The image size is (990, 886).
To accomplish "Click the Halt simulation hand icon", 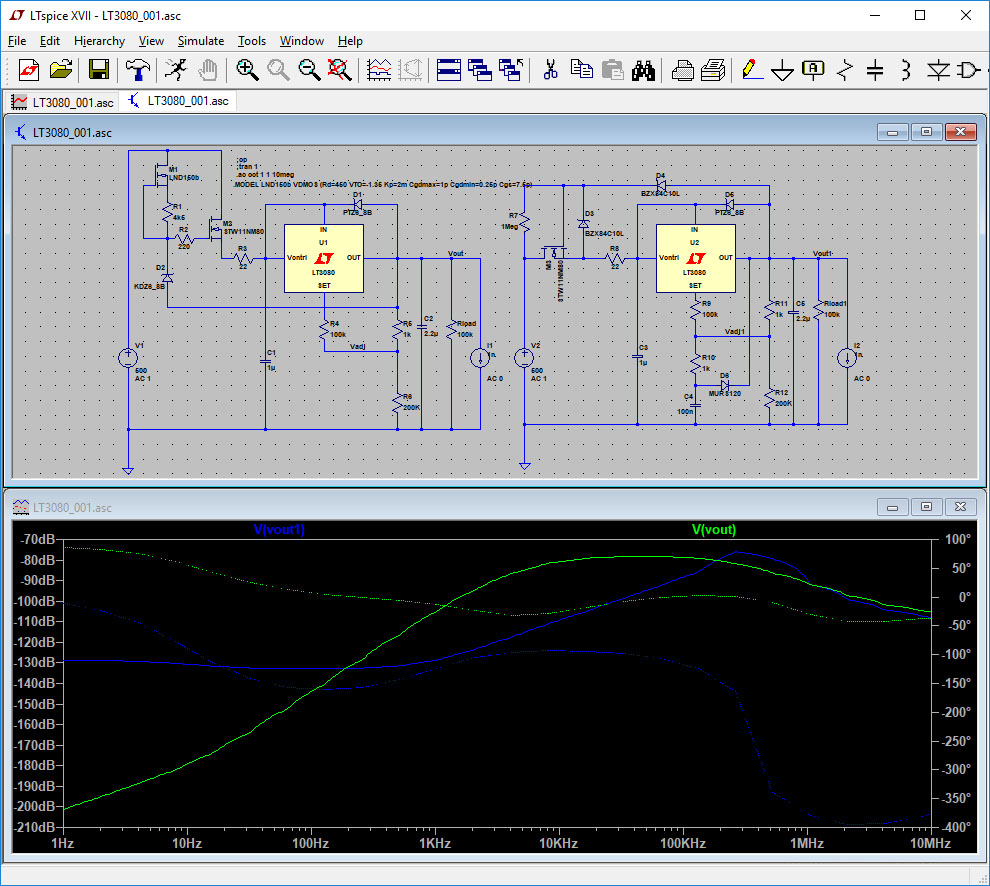I will (208, 69).
